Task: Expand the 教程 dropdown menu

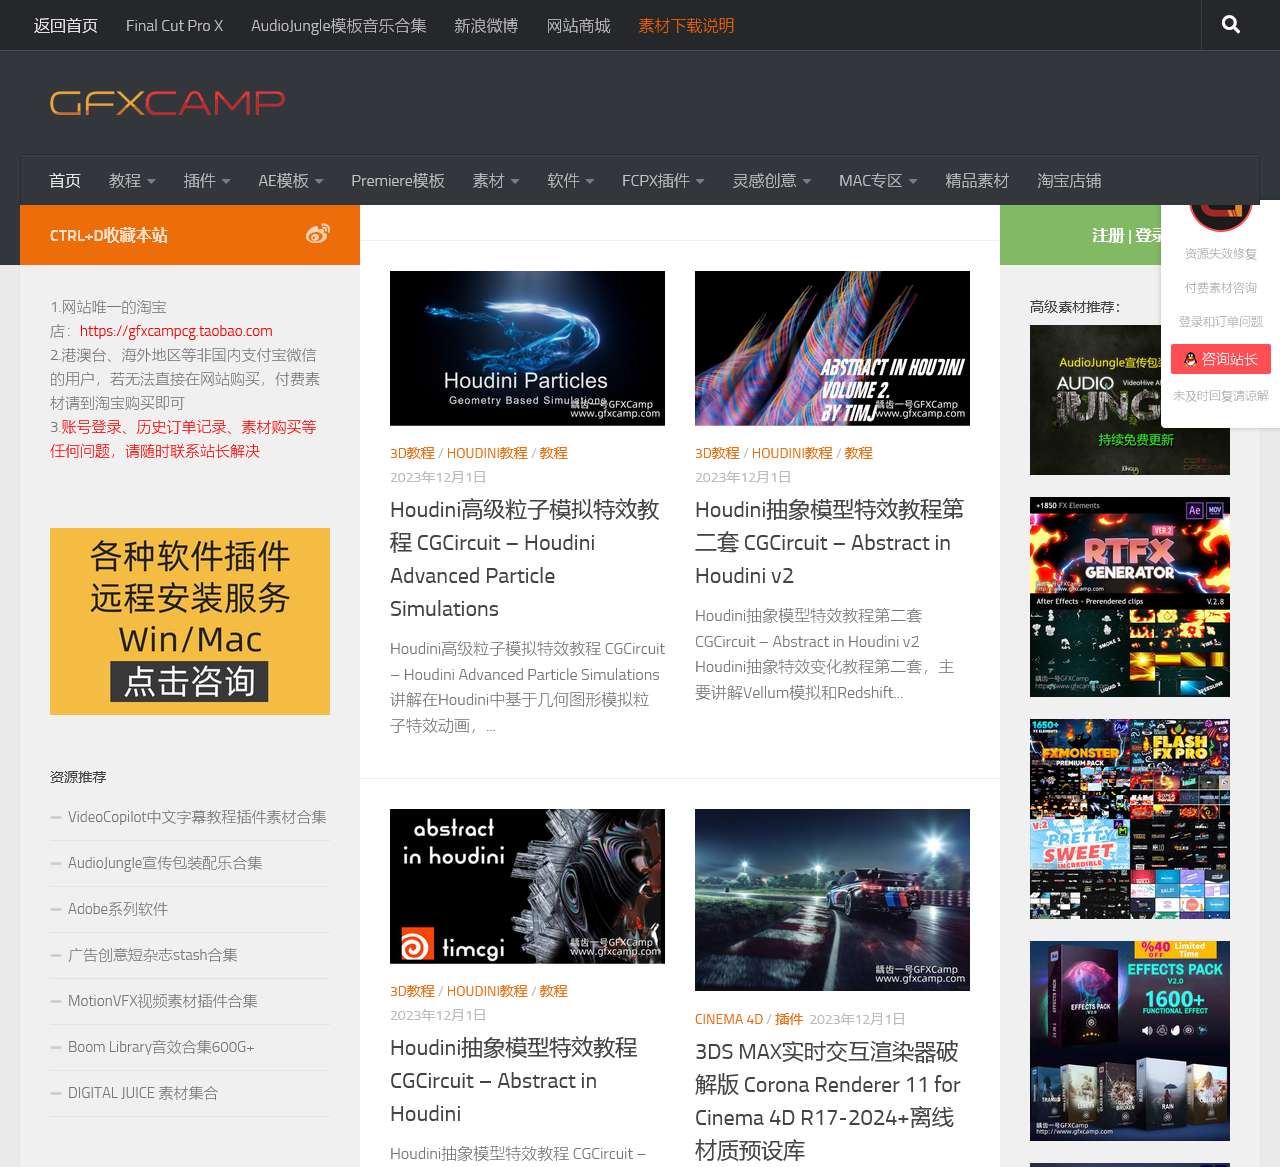Action: (x=132, y=181)
